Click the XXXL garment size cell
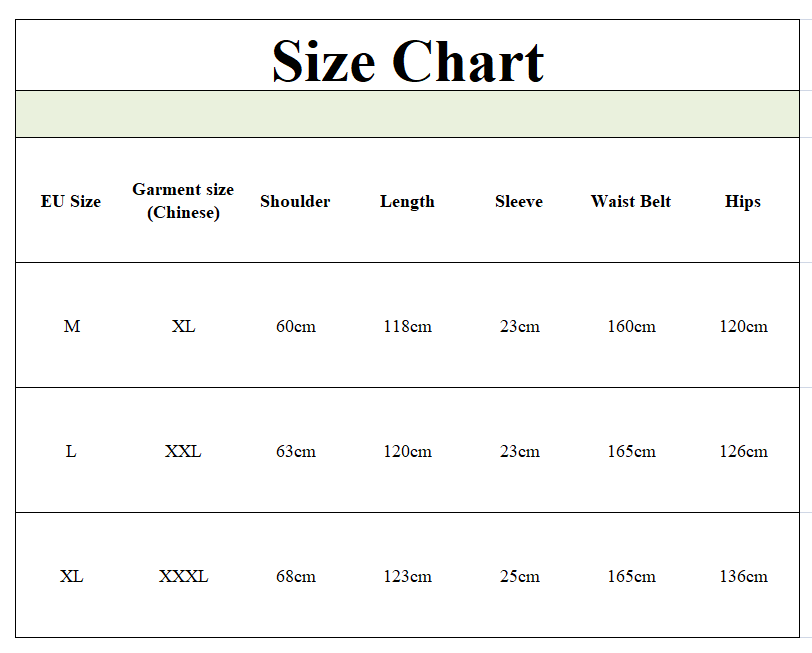Viewport: 812px width, 653px height. (x=183, y=576)
